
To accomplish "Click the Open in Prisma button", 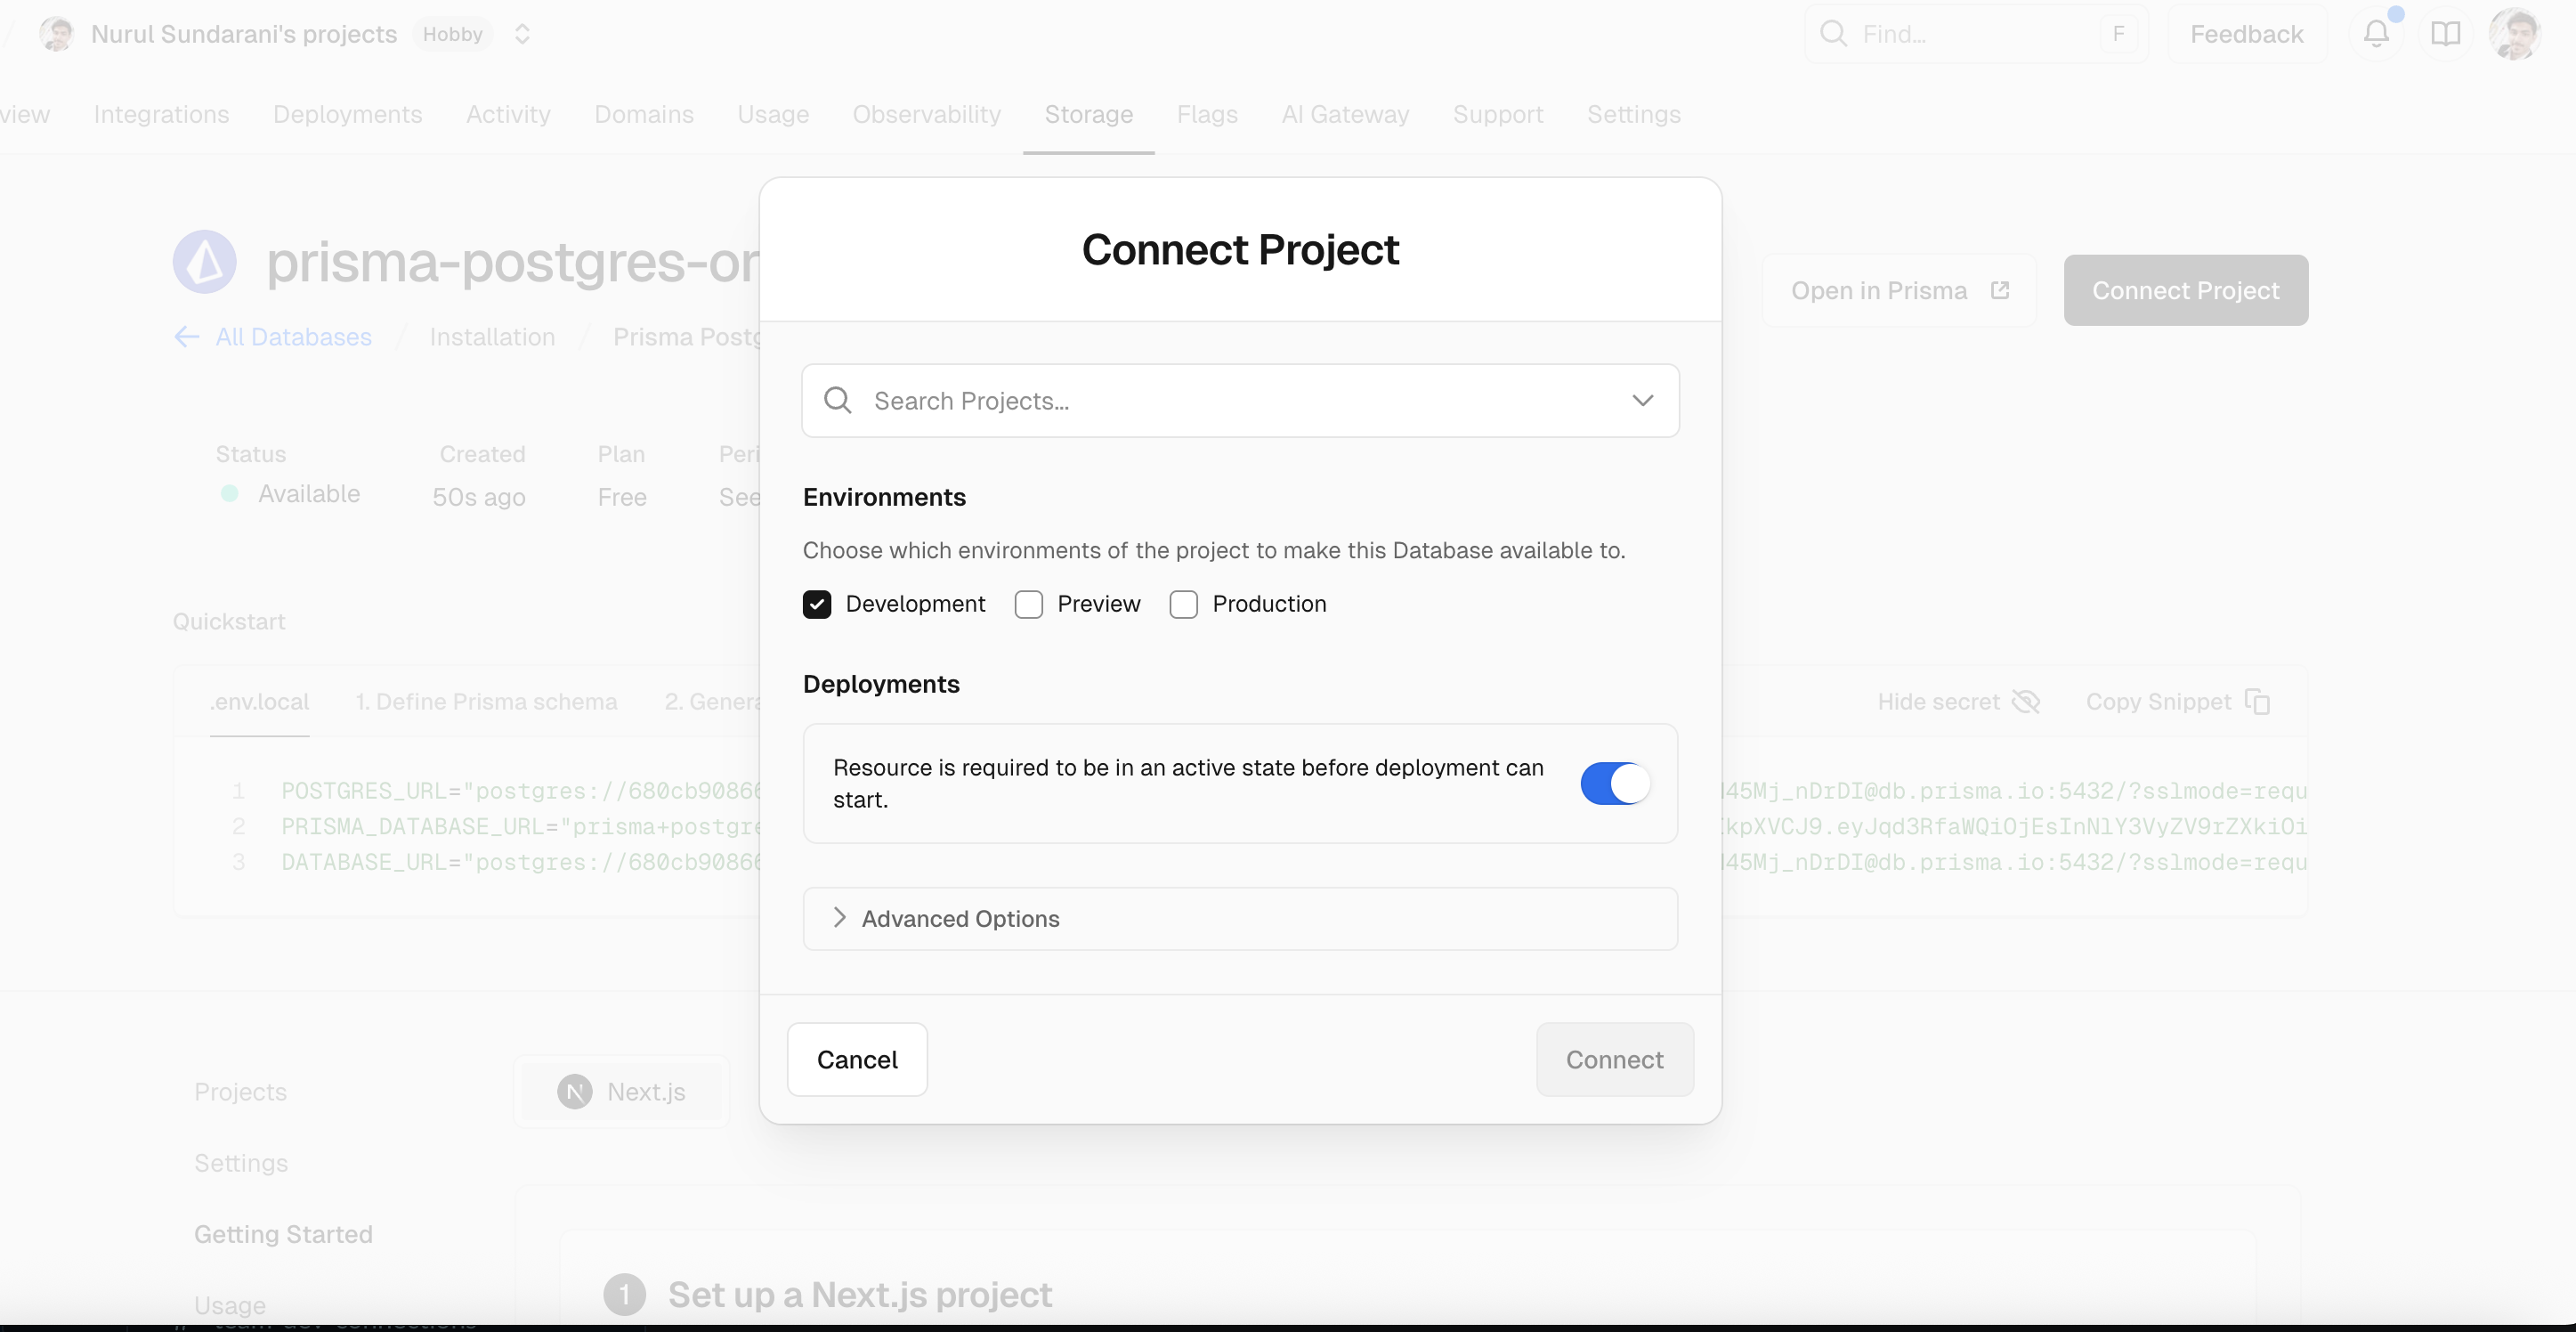I will (x=1899, y=290).
